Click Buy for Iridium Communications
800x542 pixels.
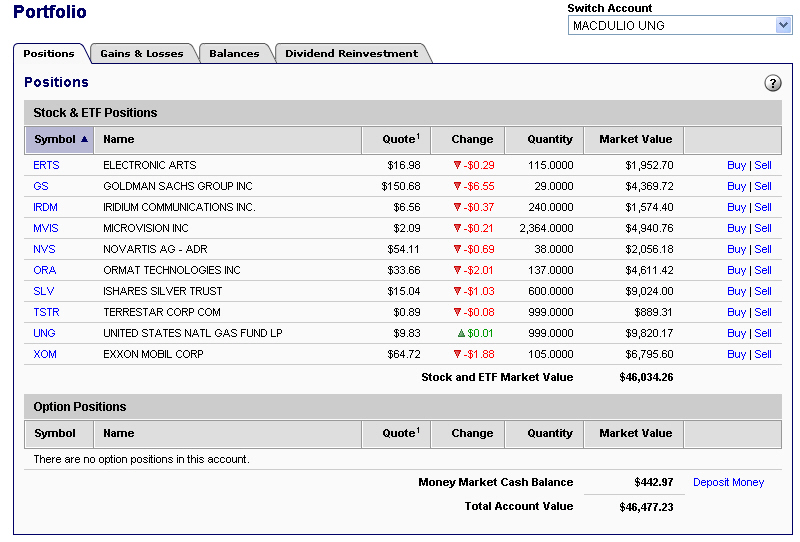coord(736,207)
